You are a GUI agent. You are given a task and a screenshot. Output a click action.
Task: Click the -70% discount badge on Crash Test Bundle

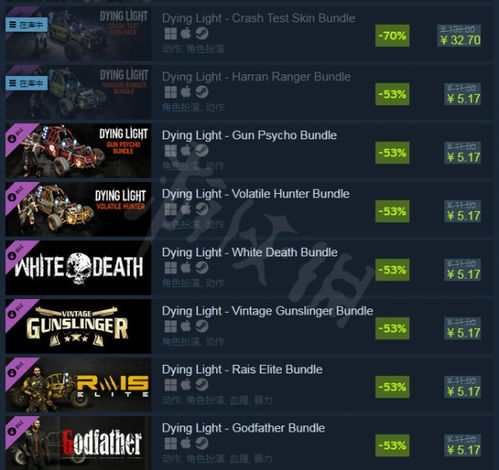392,35
